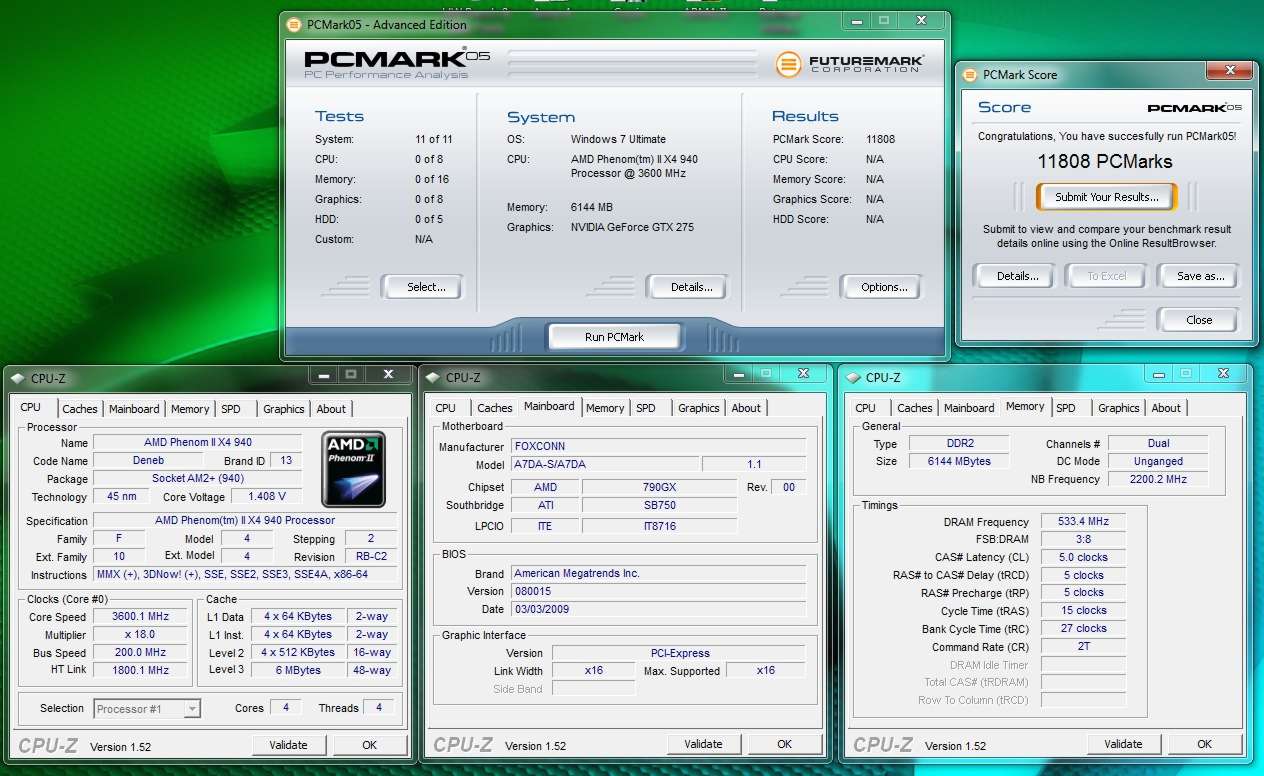Click the disabled To Excel button
This screenshot has width=1264, height=776.
[1105, 276]
